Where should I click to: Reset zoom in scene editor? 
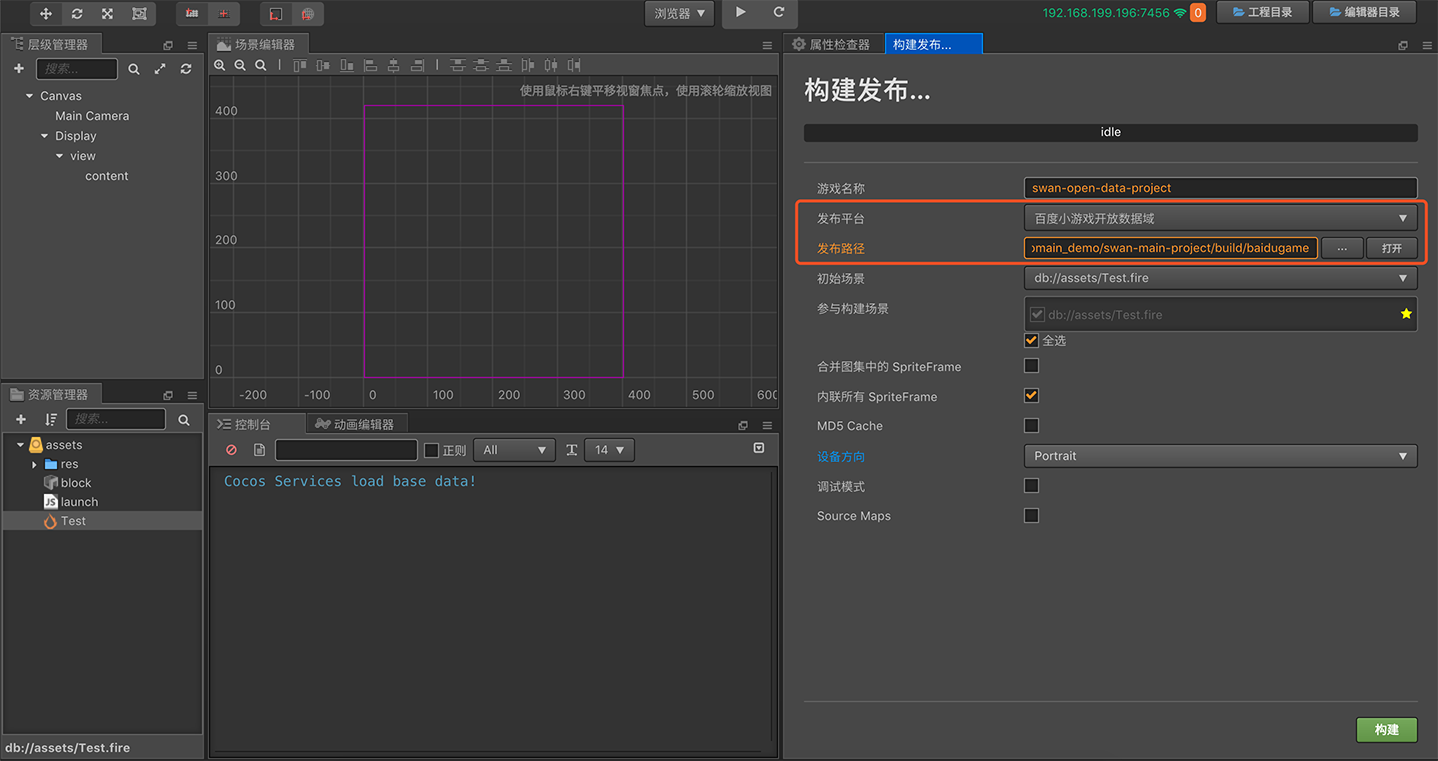pyautogui.click(x=261, y=65)
